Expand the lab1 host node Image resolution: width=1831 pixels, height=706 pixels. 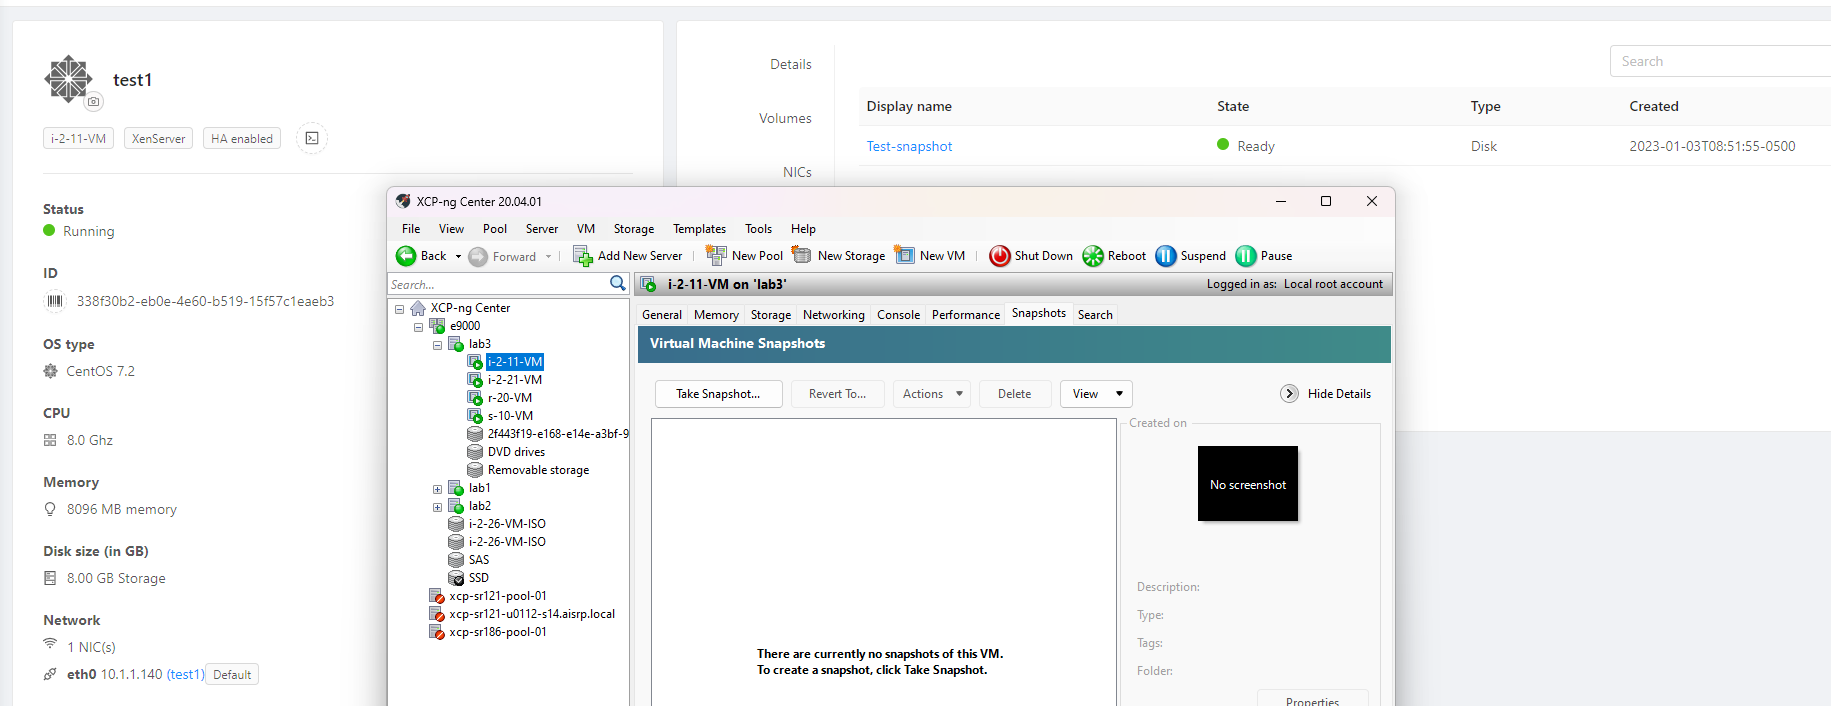pos(437,489)
